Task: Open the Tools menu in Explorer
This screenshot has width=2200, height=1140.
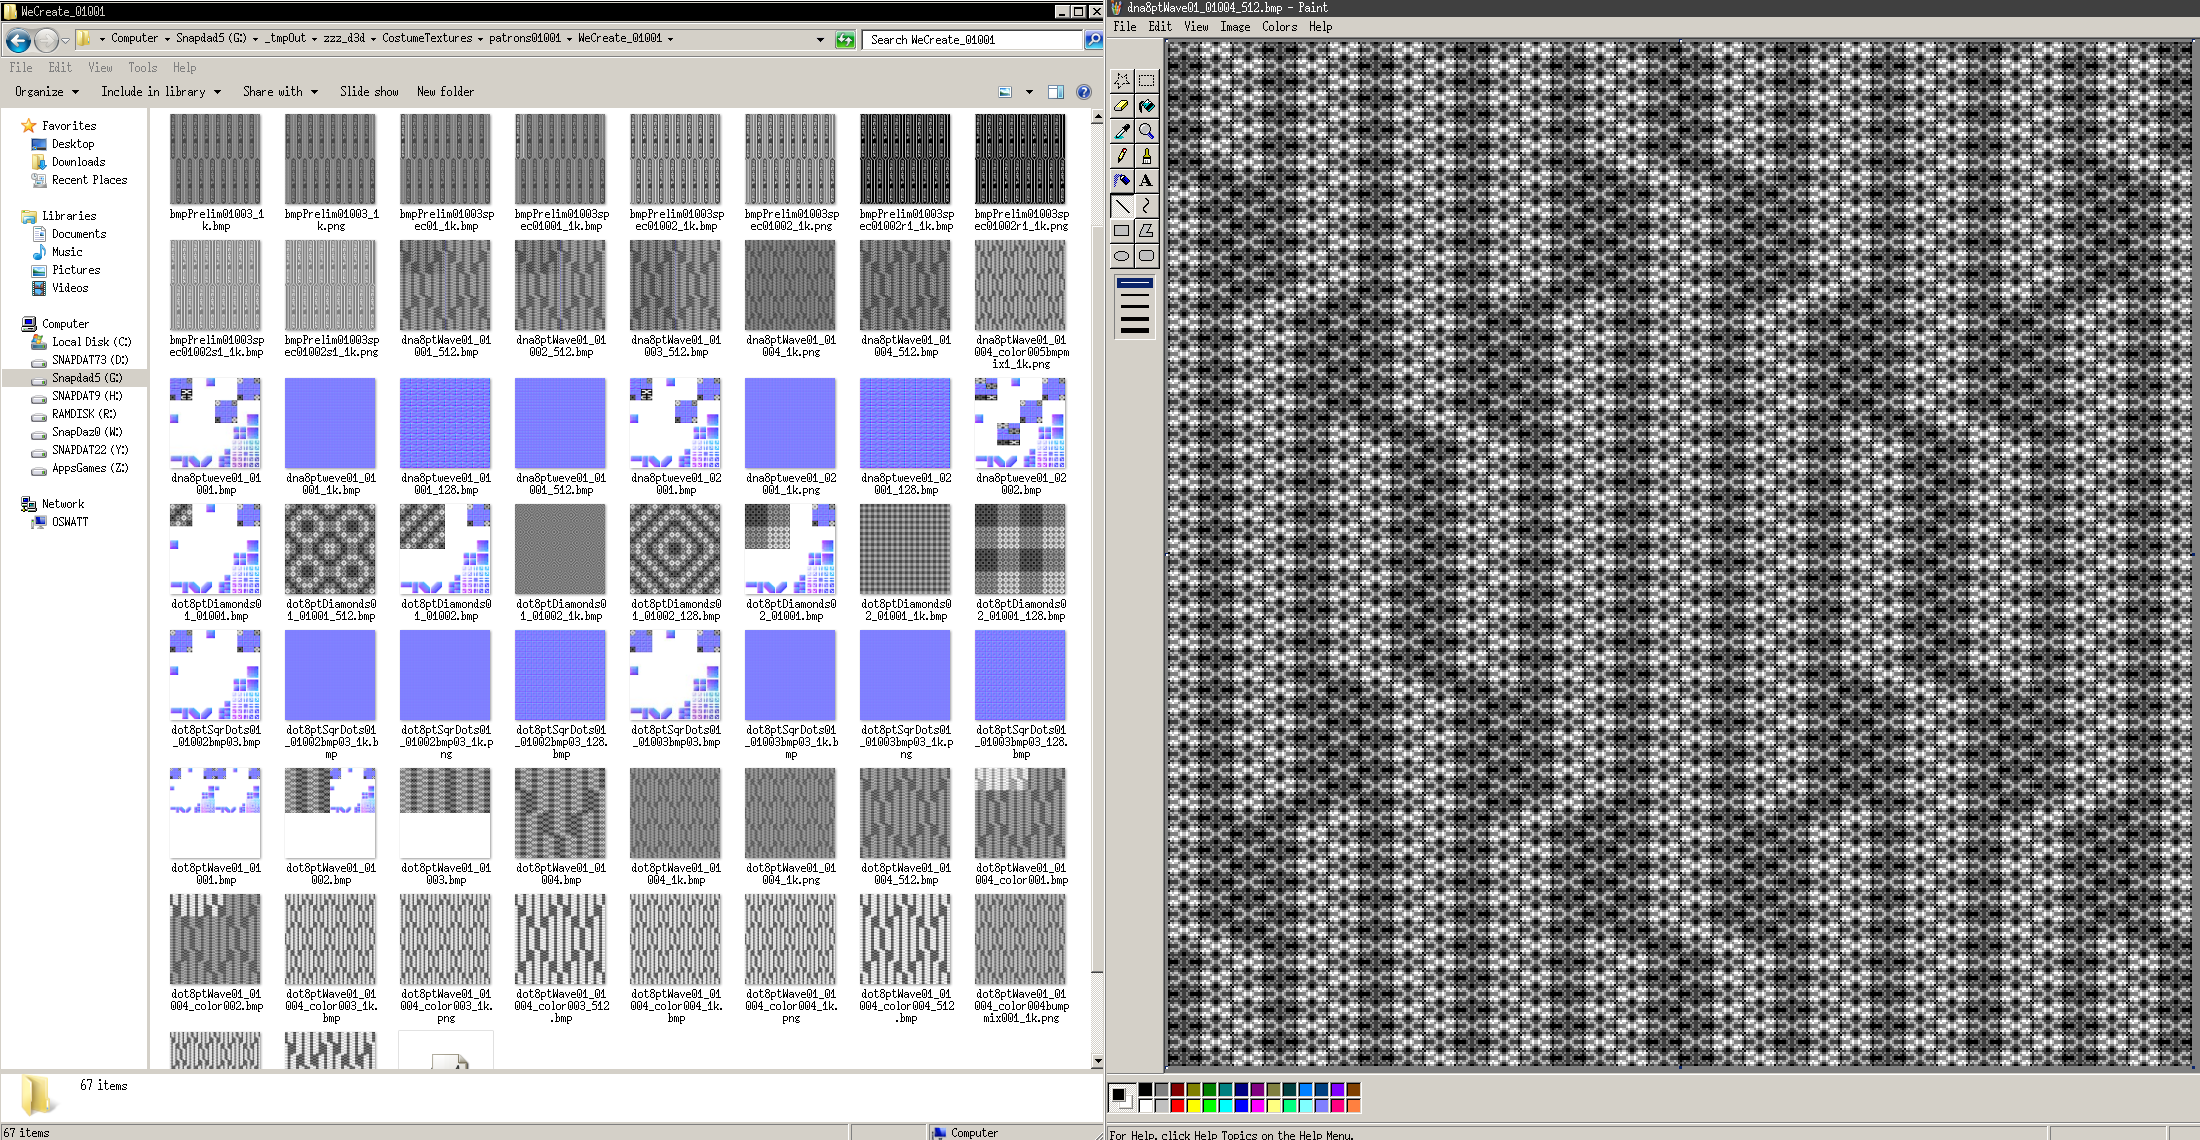Action: coord(142,68)
